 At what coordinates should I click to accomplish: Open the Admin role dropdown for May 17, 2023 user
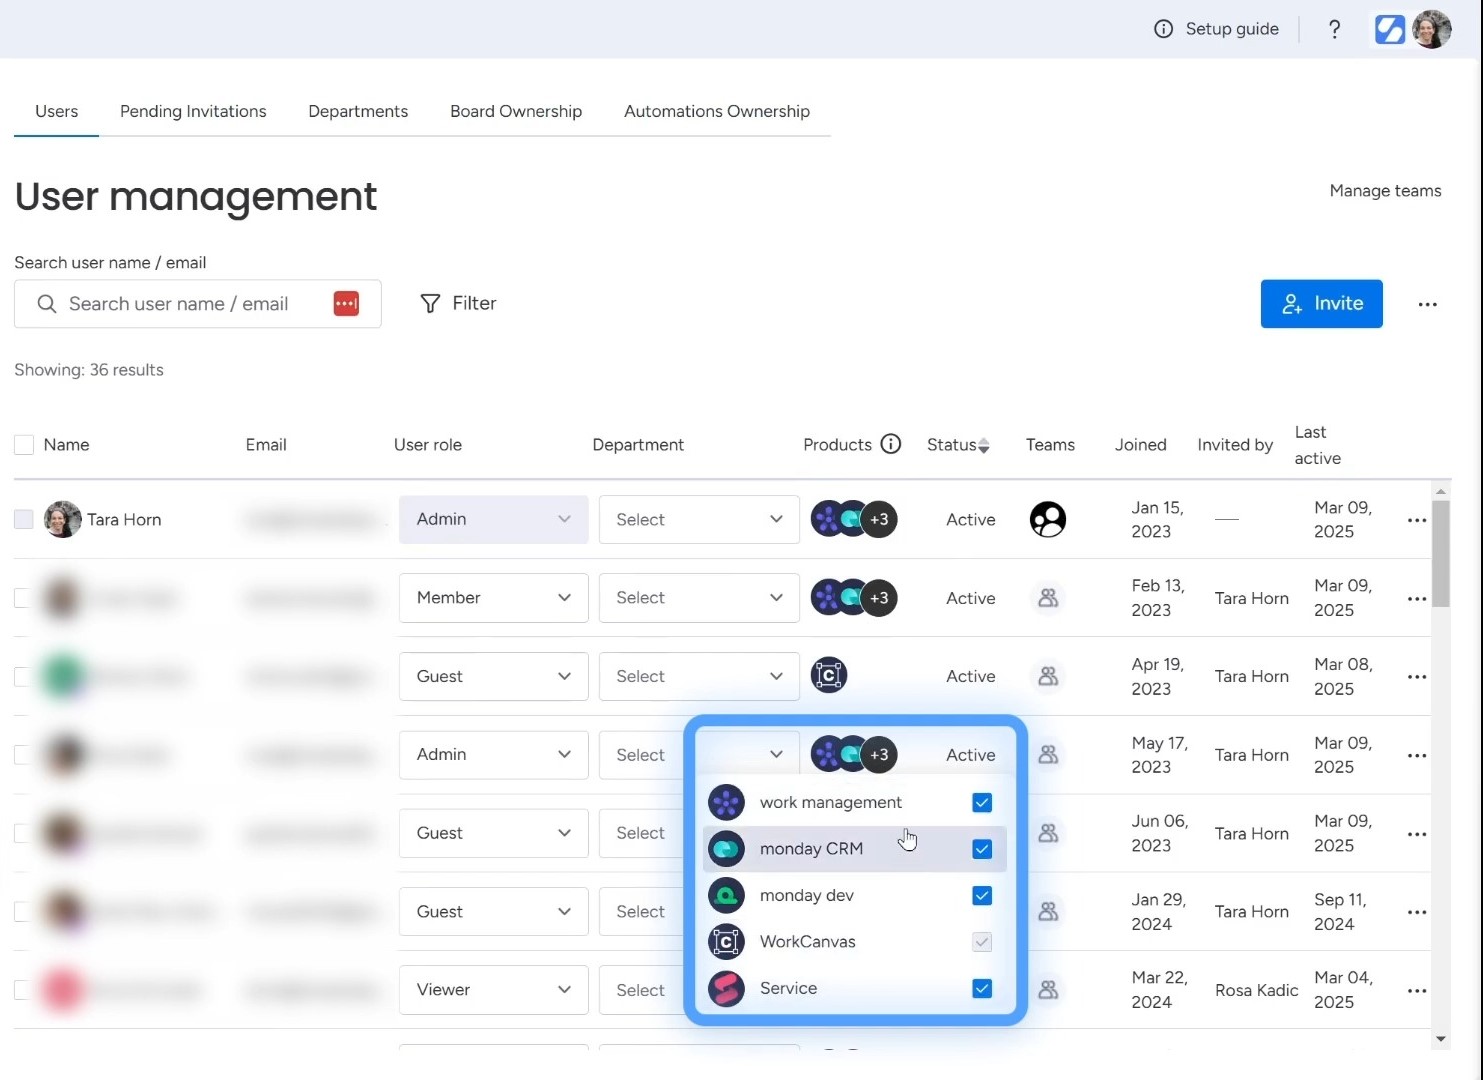tap(493, 755)
